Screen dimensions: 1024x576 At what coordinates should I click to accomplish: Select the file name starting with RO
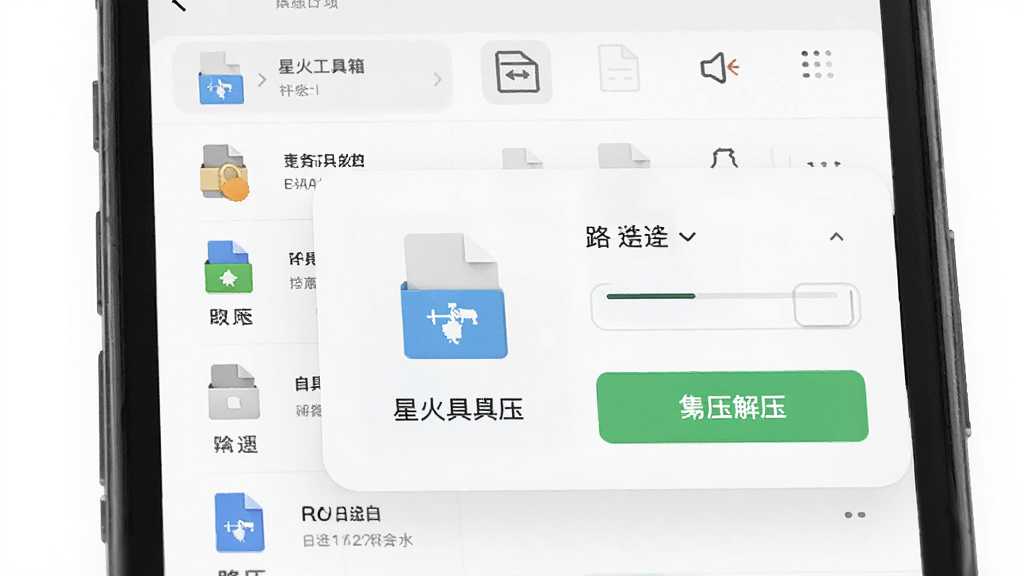tap(341, 514)
